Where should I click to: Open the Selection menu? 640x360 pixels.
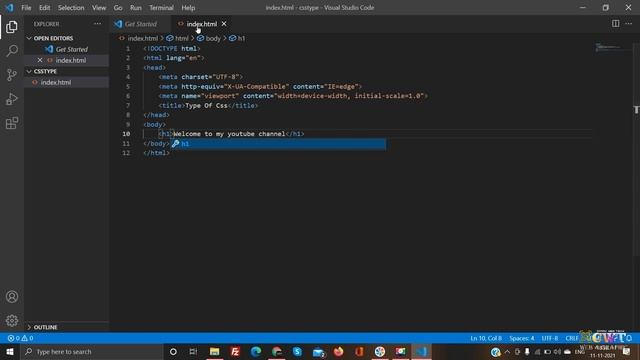tap(71, 8)
